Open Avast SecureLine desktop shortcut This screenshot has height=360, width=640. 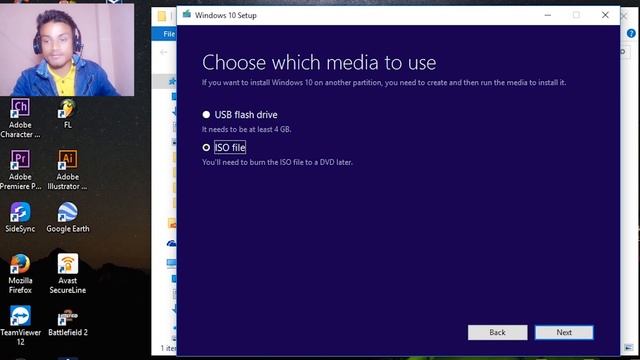tap(68, 274)
